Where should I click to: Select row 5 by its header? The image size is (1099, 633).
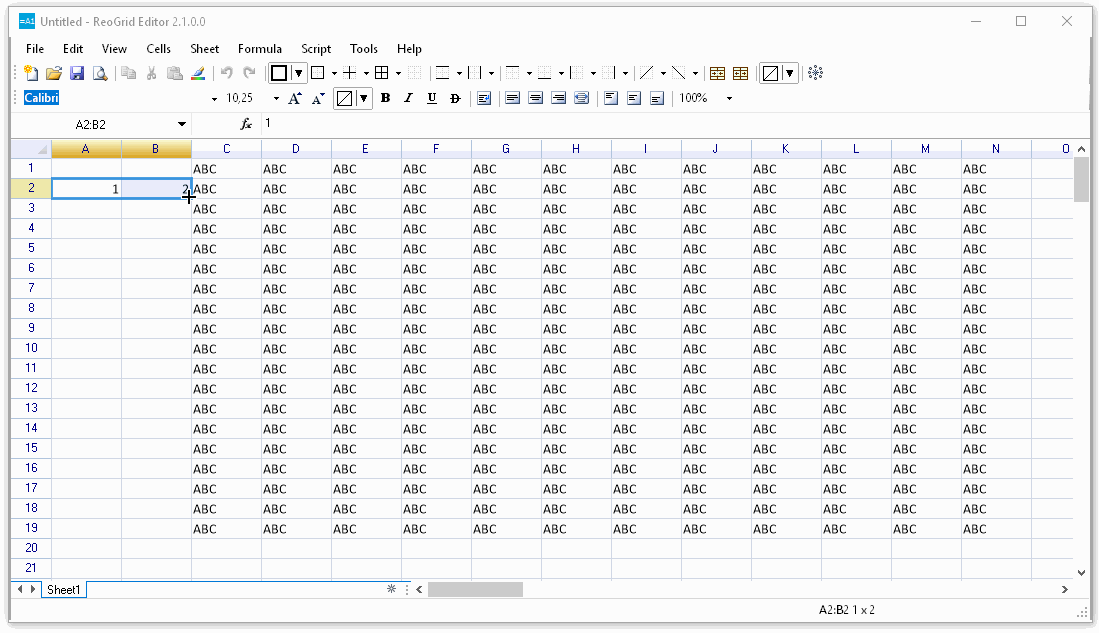pos(31,248)
